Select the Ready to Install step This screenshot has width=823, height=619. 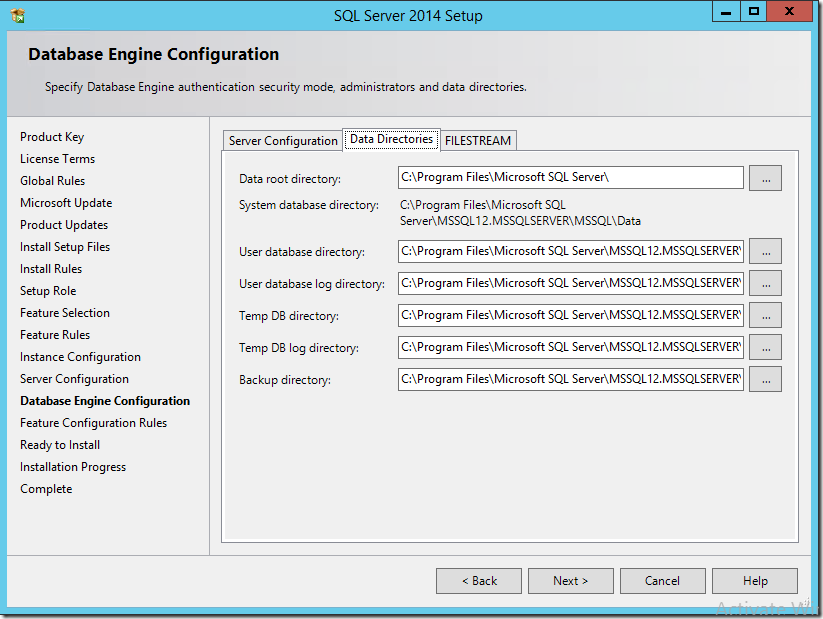click(60, 446)
